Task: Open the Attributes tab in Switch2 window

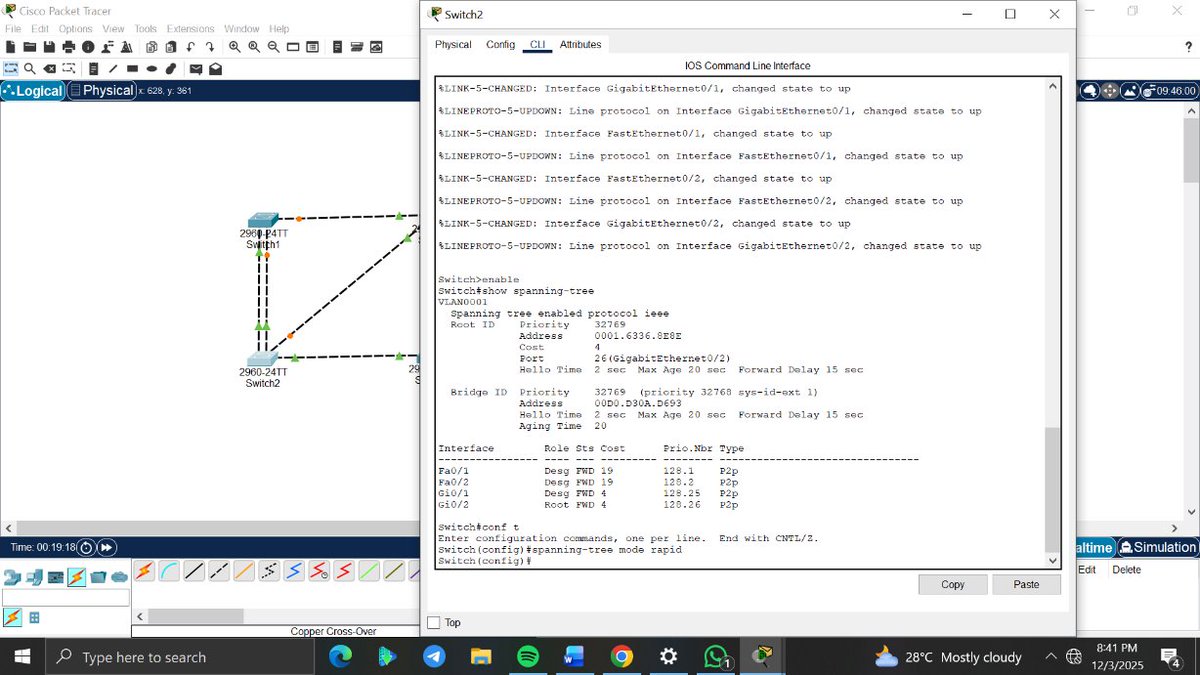Action: pos(580,45)
